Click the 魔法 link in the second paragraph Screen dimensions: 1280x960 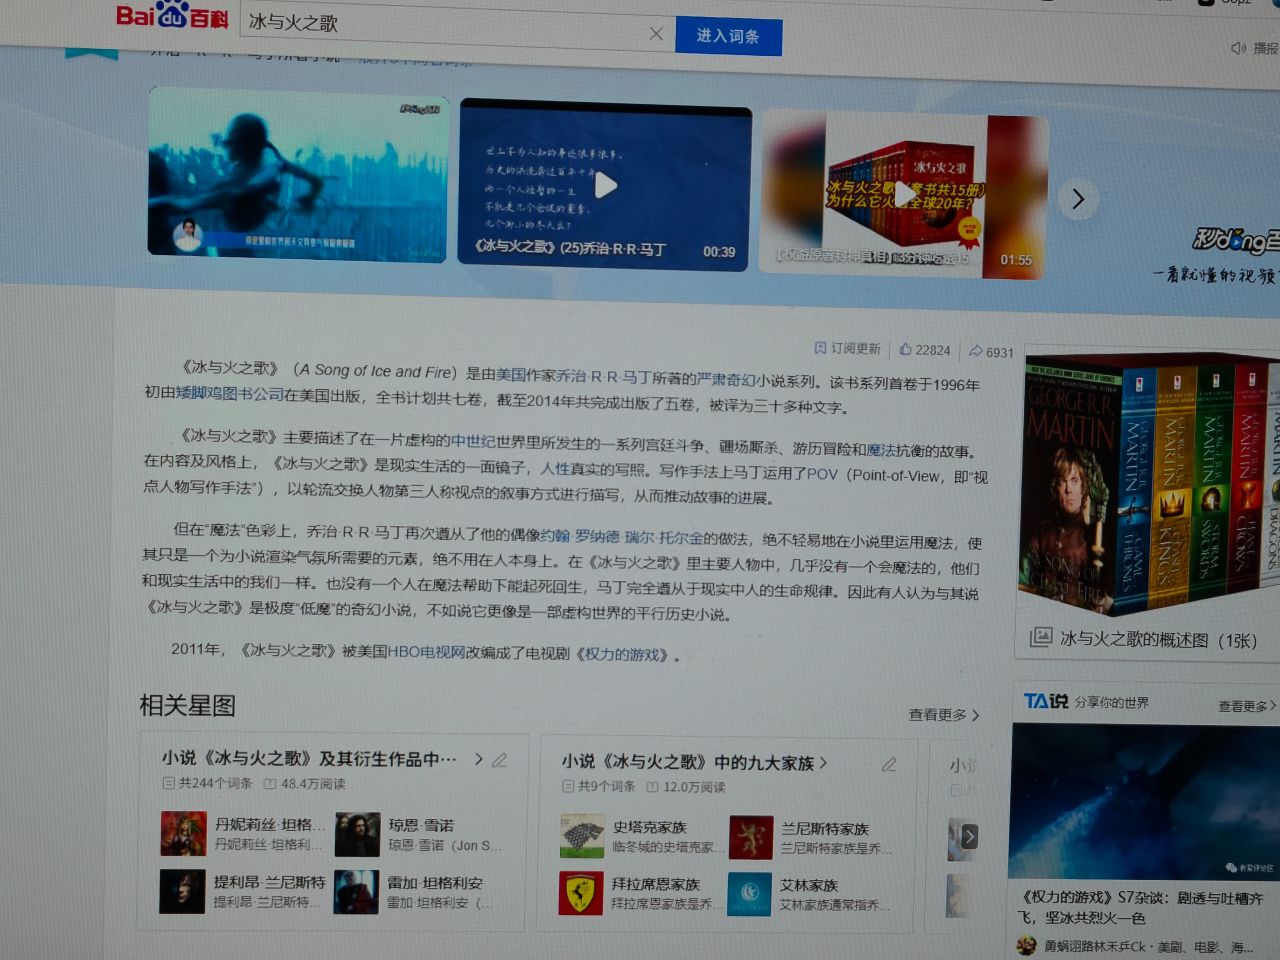click(x=881, y=450)
